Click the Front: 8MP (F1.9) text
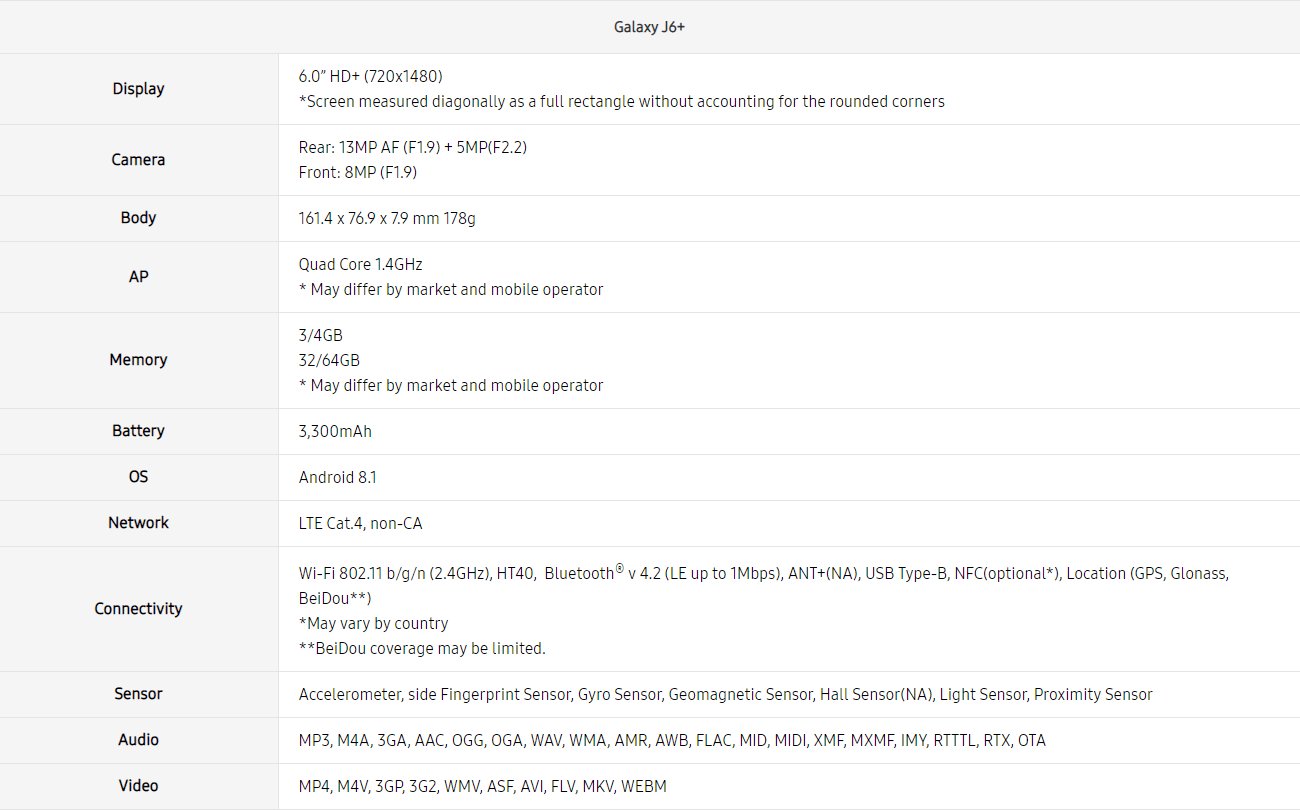1300x810 pixels. 357,172
